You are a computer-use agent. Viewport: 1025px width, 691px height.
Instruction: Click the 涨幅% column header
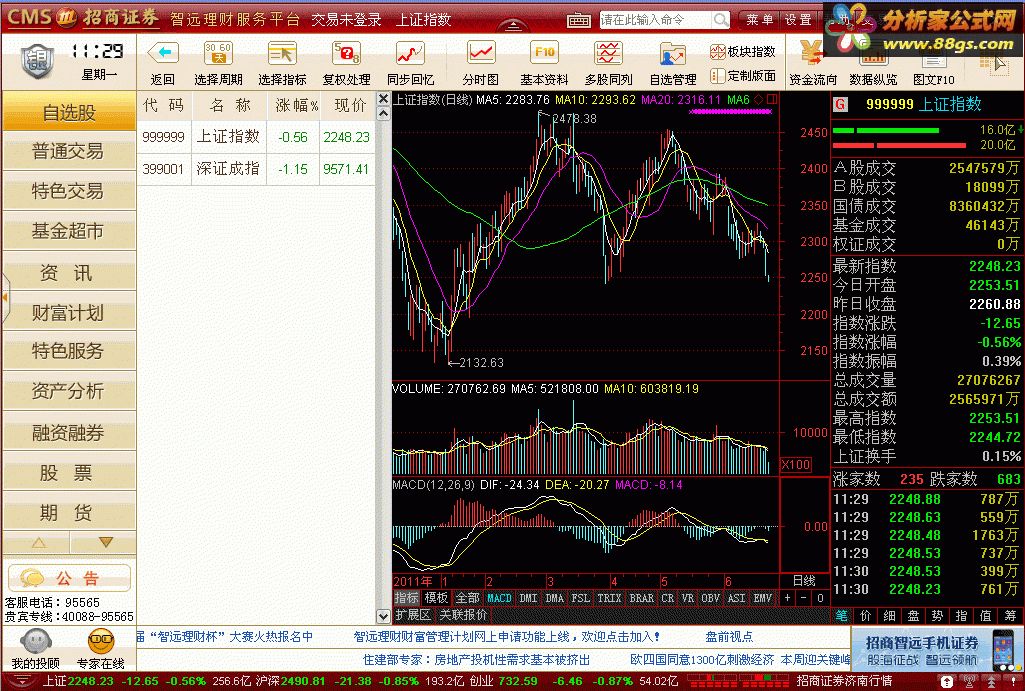(x=295, y=105)
